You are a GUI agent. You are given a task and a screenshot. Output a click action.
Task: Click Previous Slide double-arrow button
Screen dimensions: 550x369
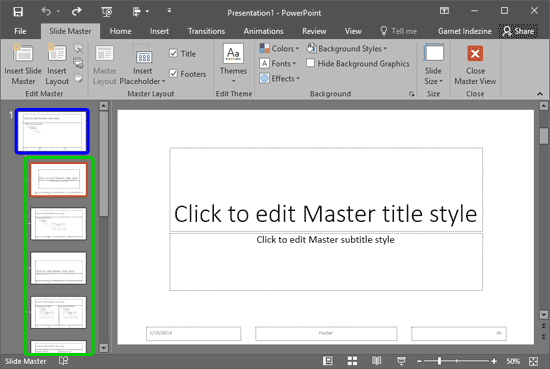click(x=543, y=326)
